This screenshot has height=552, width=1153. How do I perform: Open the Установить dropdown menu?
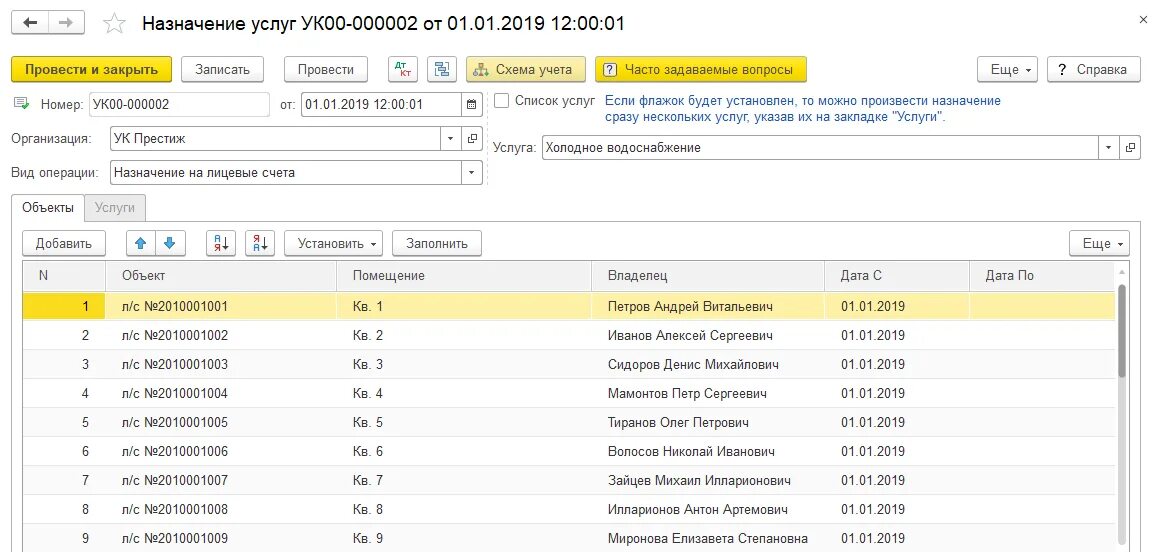pos(333,243)
